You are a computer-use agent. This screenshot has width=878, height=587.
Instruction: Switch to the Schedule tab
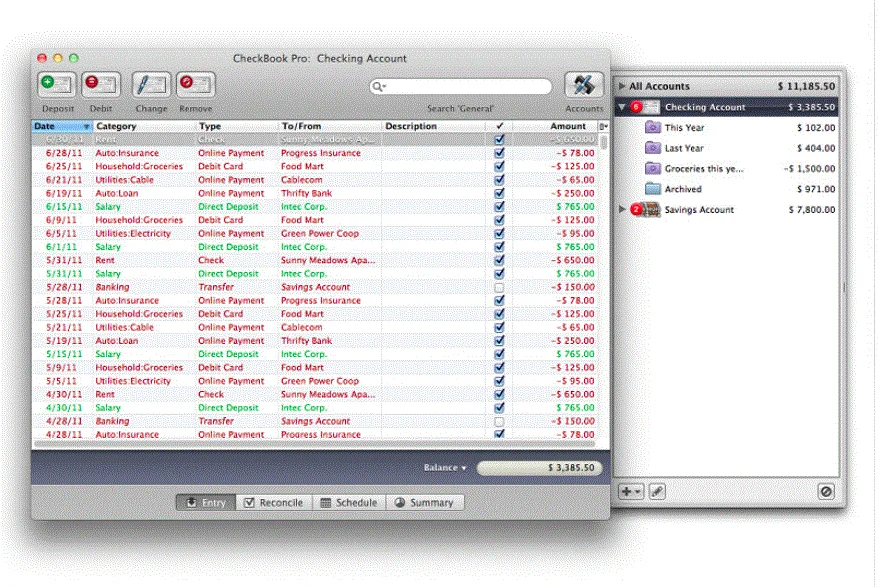(349, 502)
